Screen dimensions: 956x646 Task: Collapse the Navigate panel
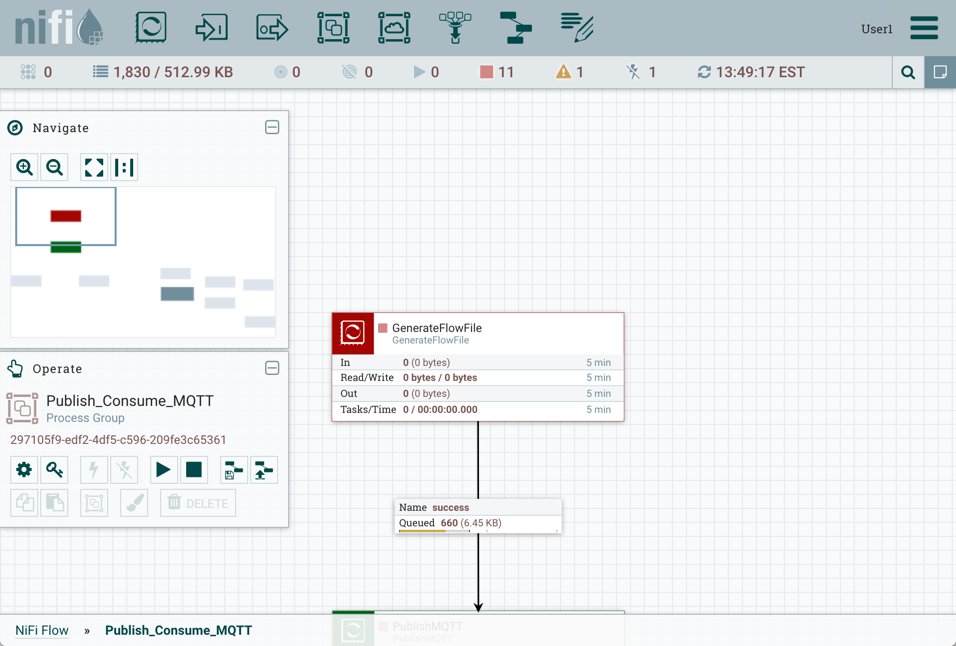point(272,128)
